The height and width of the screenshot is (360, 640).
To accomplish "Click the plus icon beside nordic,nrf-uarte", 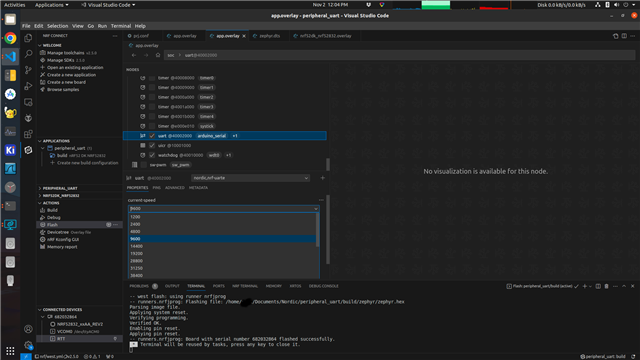I will click(x=322, y=178).
